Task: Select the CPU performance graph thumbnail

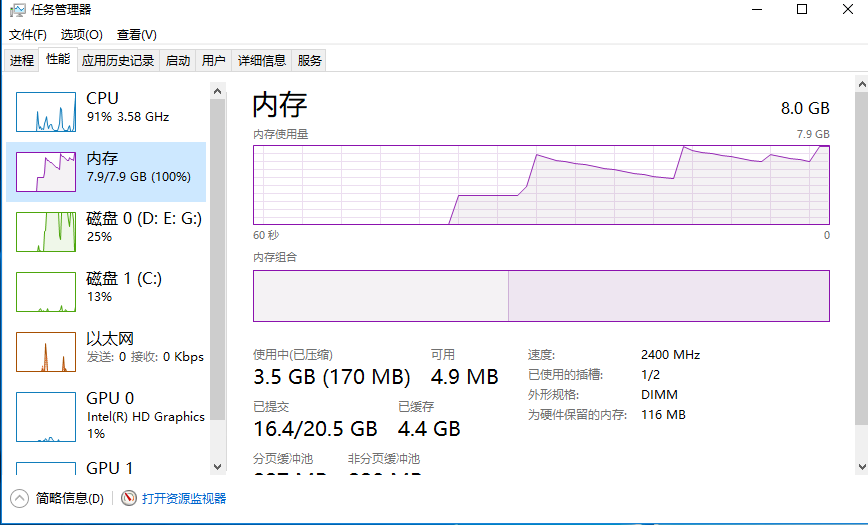Action: point(46,112)
